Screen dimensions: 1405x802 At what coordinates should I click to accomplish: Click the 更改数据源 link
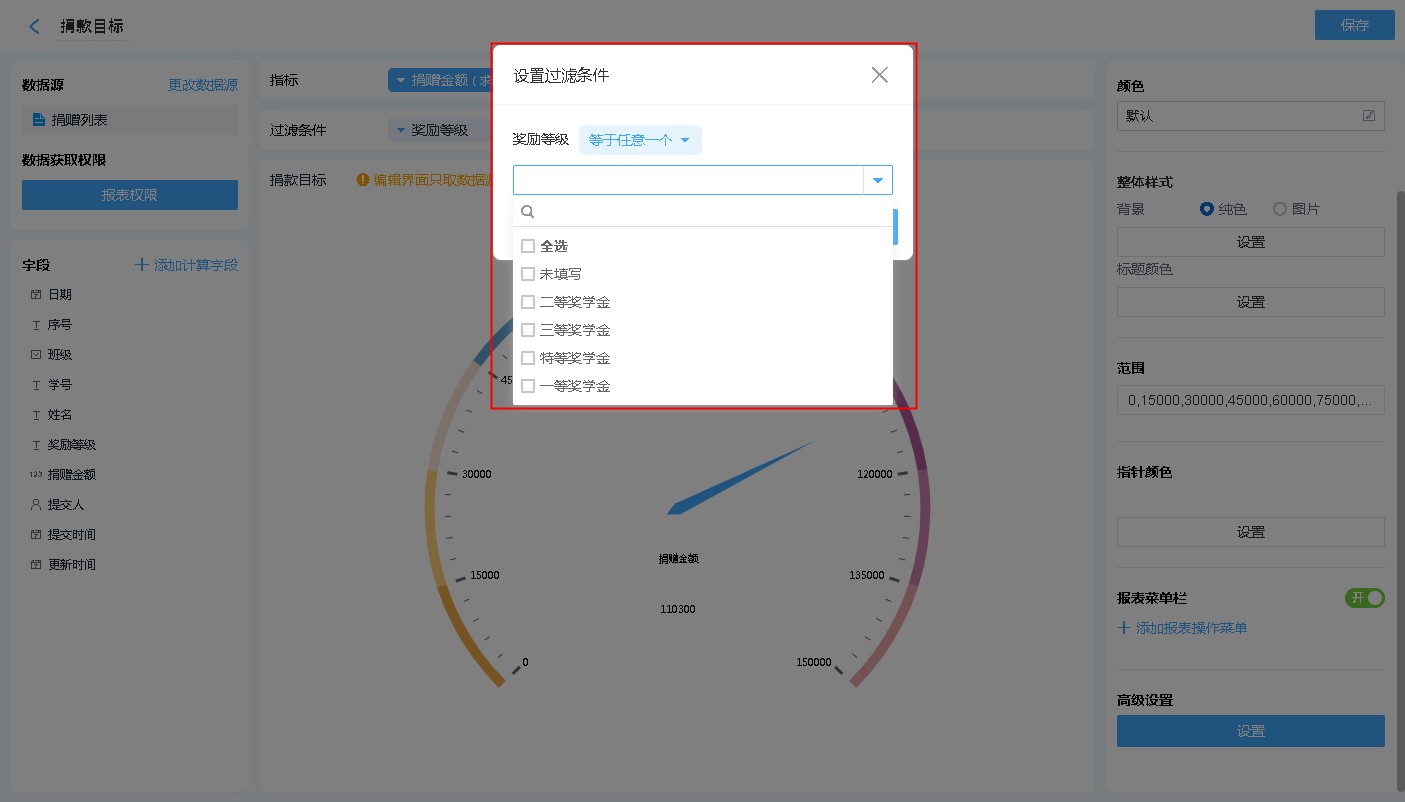pos(203,85)
